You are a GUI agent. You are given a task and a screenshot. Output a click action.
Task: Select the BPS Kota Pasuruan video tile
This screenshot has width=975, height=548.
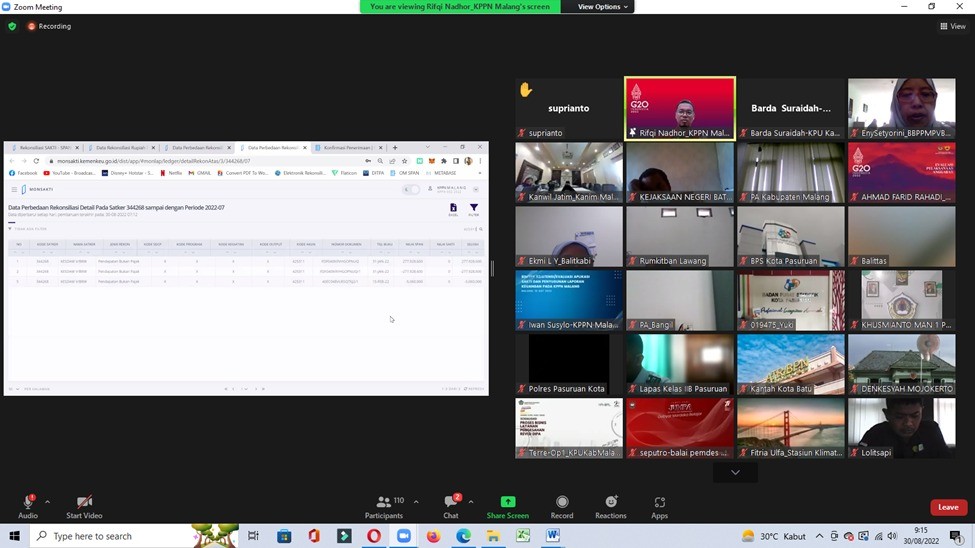(x=791, y=236)
